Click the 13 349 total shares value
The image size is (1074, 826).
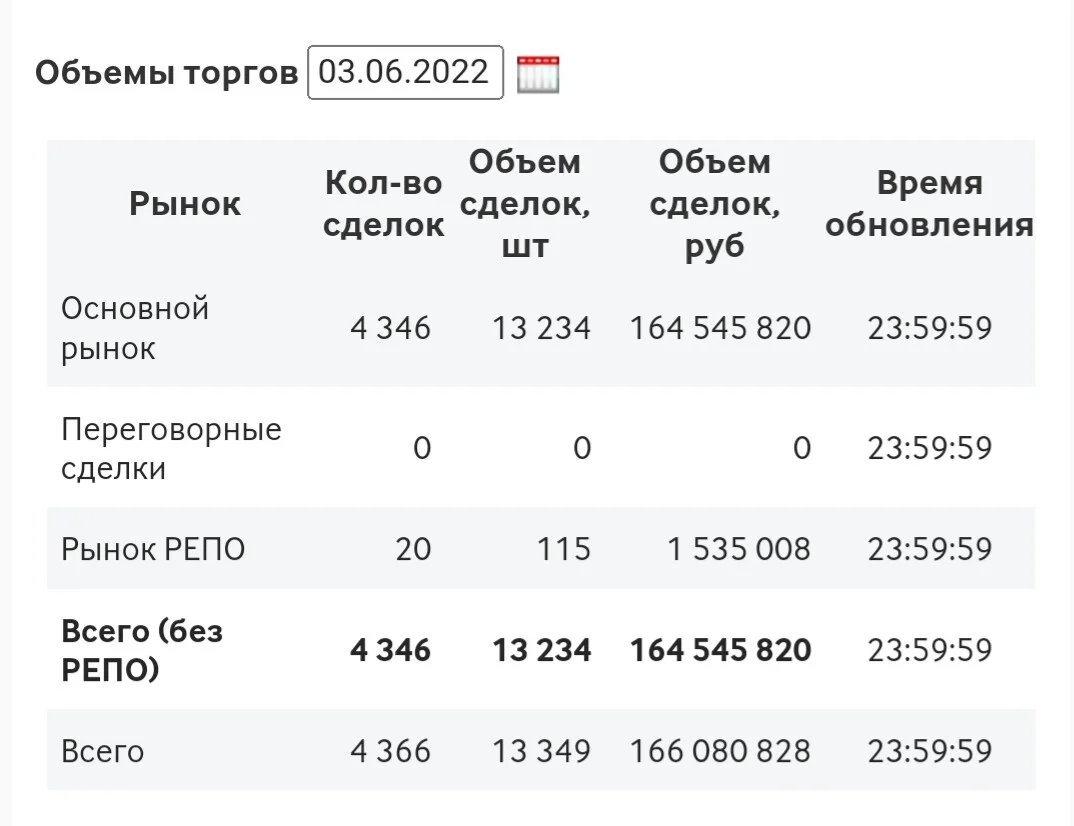[542, 751]
